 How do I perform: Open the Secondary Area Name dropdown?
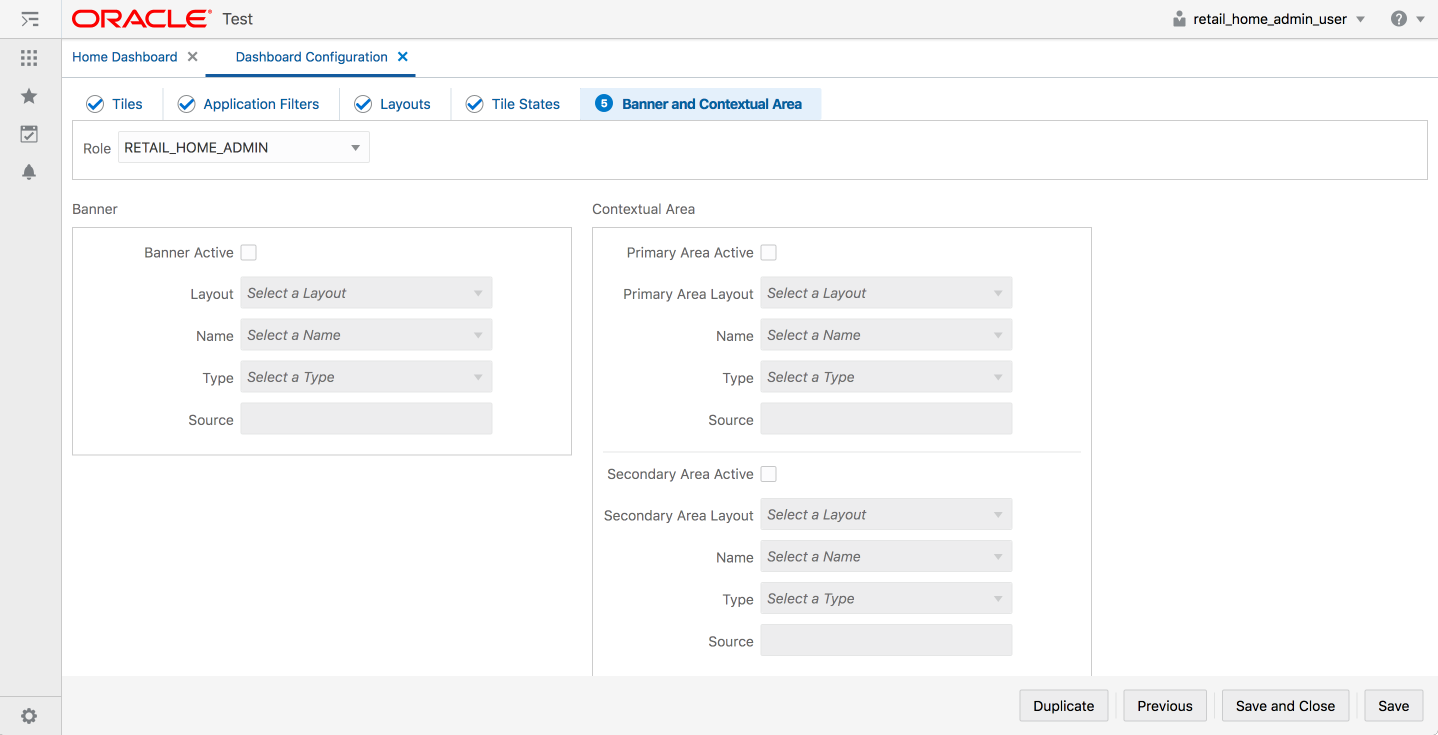coord(886,557)
